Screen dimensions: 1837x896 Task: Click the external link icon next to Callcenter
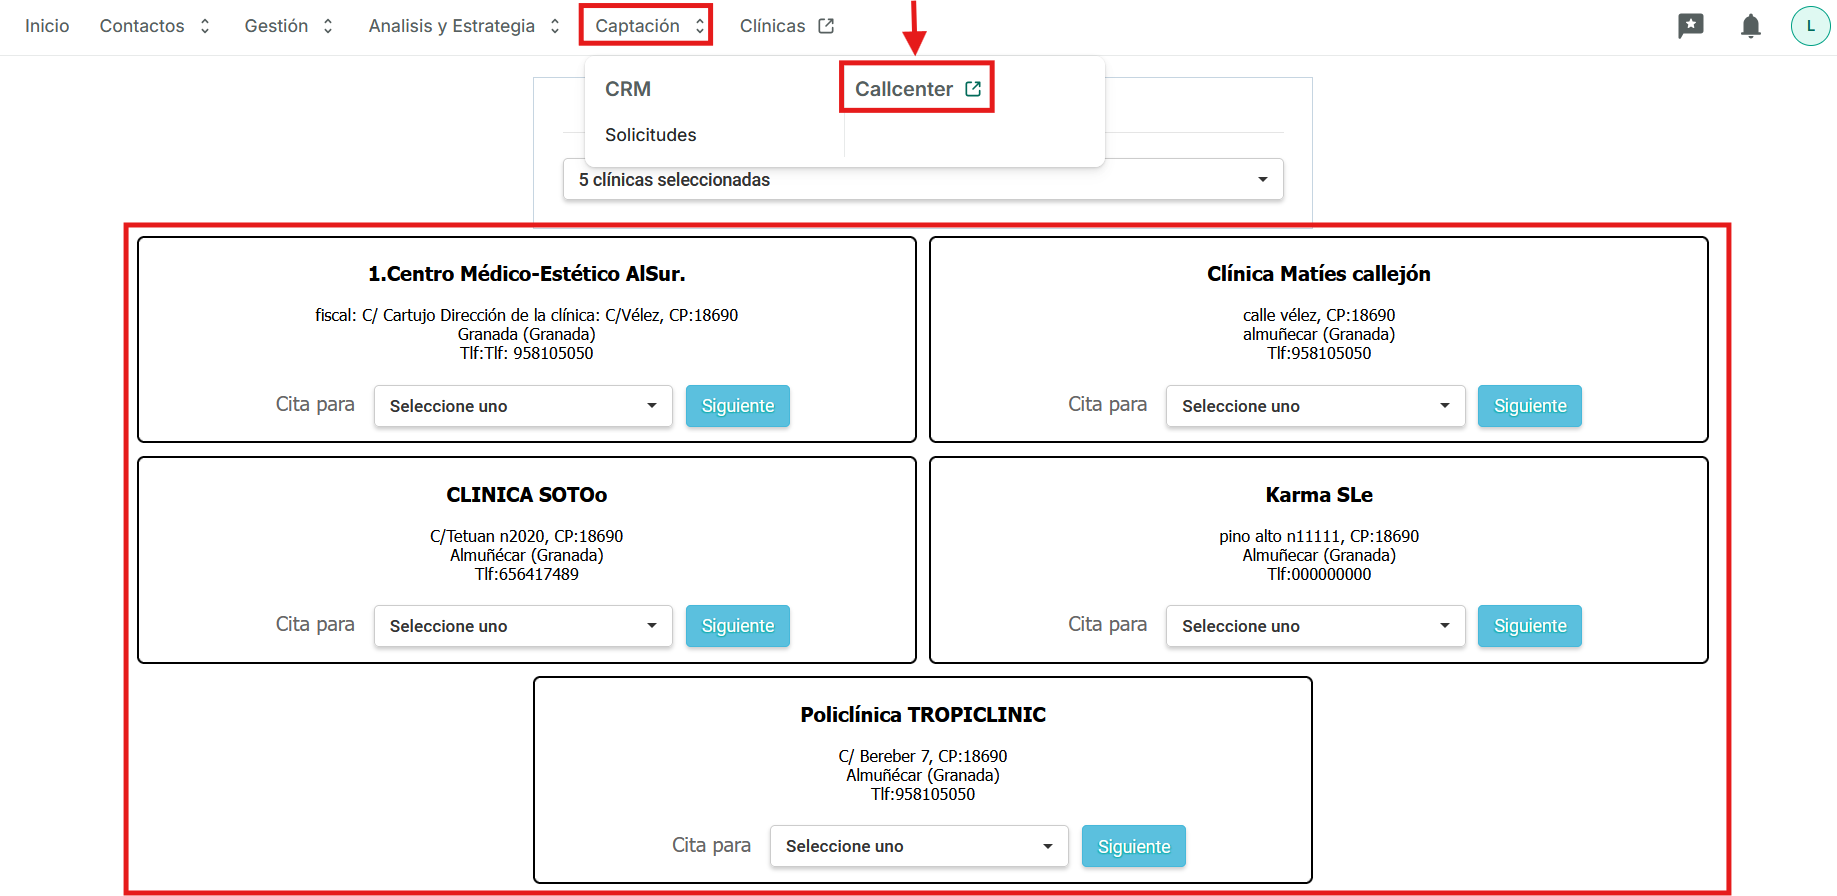point(973,89)
